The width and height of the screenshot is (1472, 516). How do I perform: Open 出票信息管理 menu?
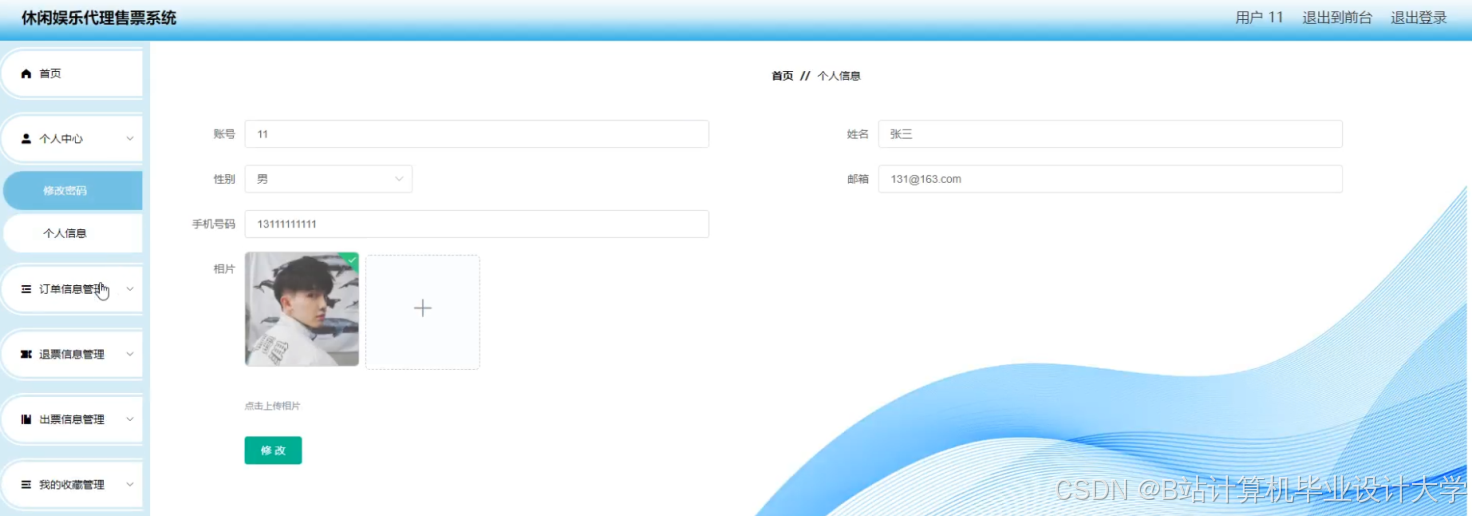click(x=71, y=419)
